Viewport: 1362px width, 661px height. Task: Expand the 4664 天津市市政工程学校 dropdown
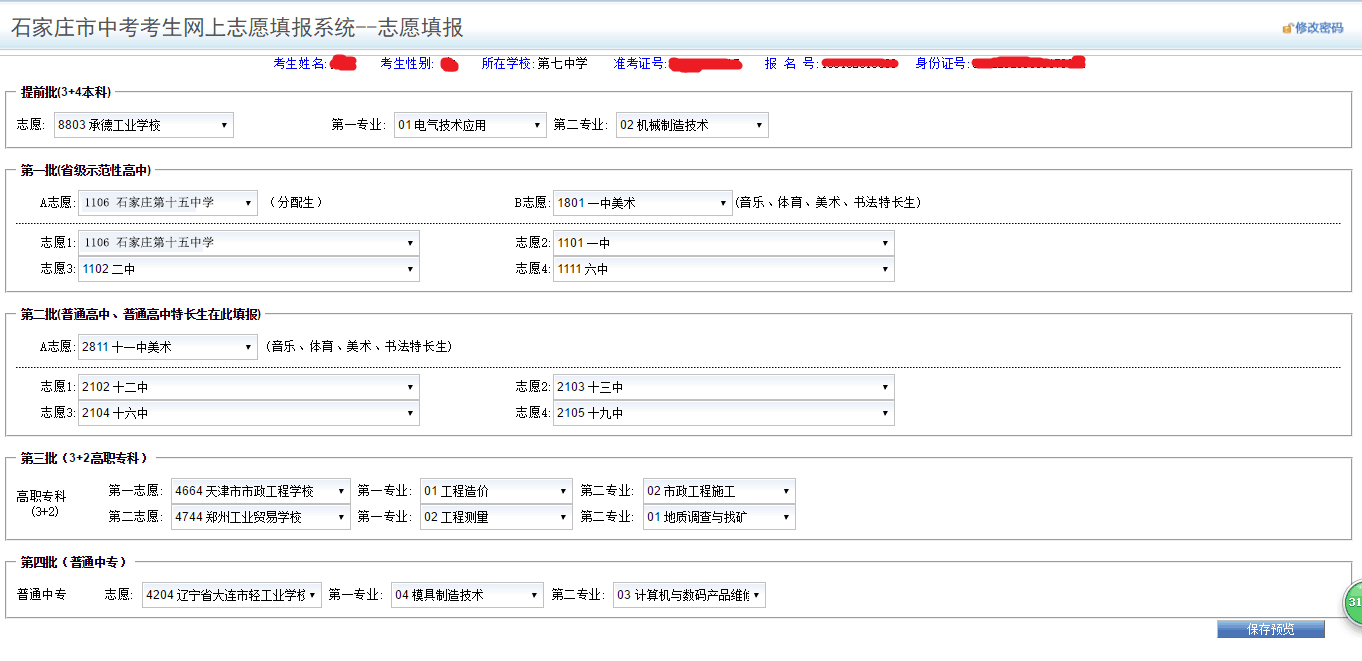tap(260, 491)
